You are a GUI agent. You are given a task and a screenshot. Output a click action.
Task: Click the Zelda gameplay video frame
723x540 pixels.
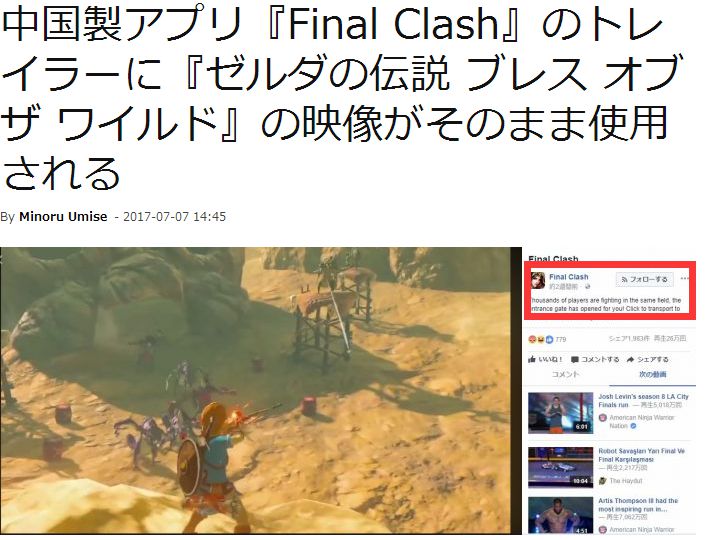pos(261,391)
